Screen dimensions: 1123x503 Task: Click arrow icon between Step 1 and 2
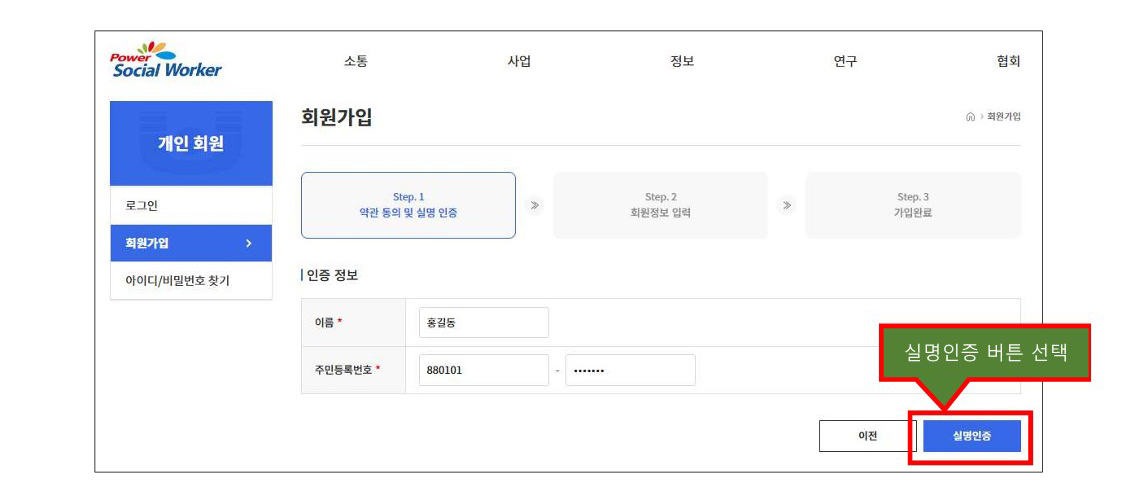click(x=534, y=206)
